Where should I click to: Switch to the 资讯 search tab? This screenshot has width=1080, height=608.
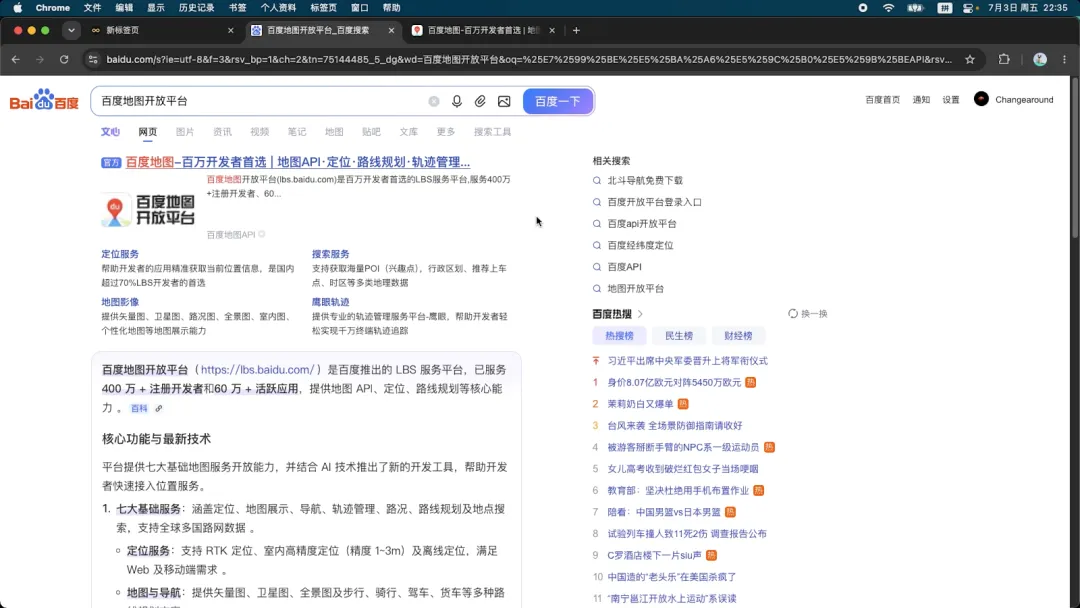[222, 132]
